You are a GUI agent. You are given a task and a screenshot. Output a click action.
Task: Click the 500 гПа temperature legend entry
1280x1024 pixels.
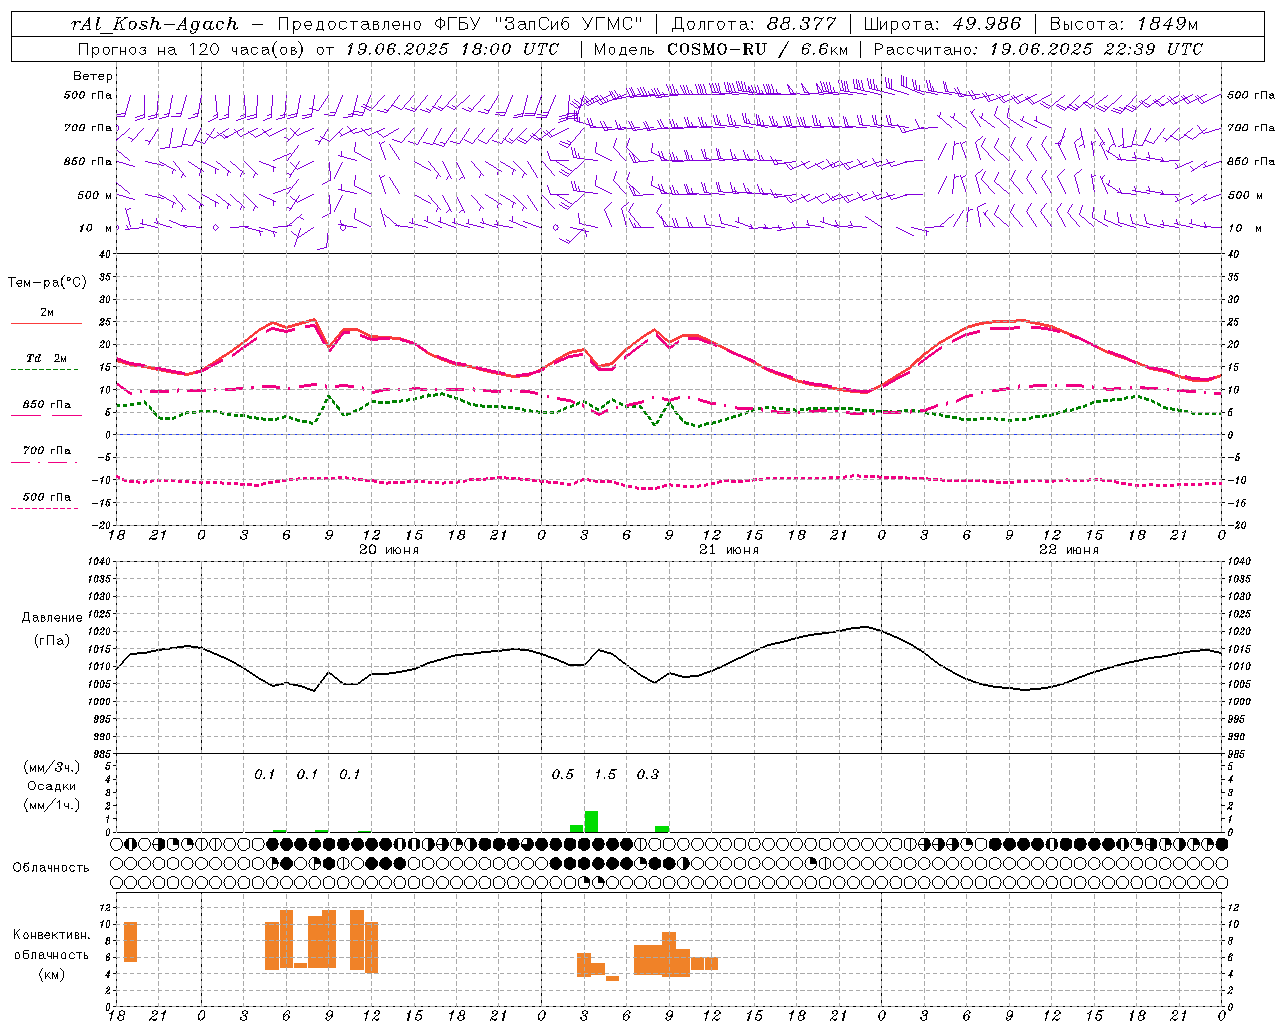click(46, 500)
